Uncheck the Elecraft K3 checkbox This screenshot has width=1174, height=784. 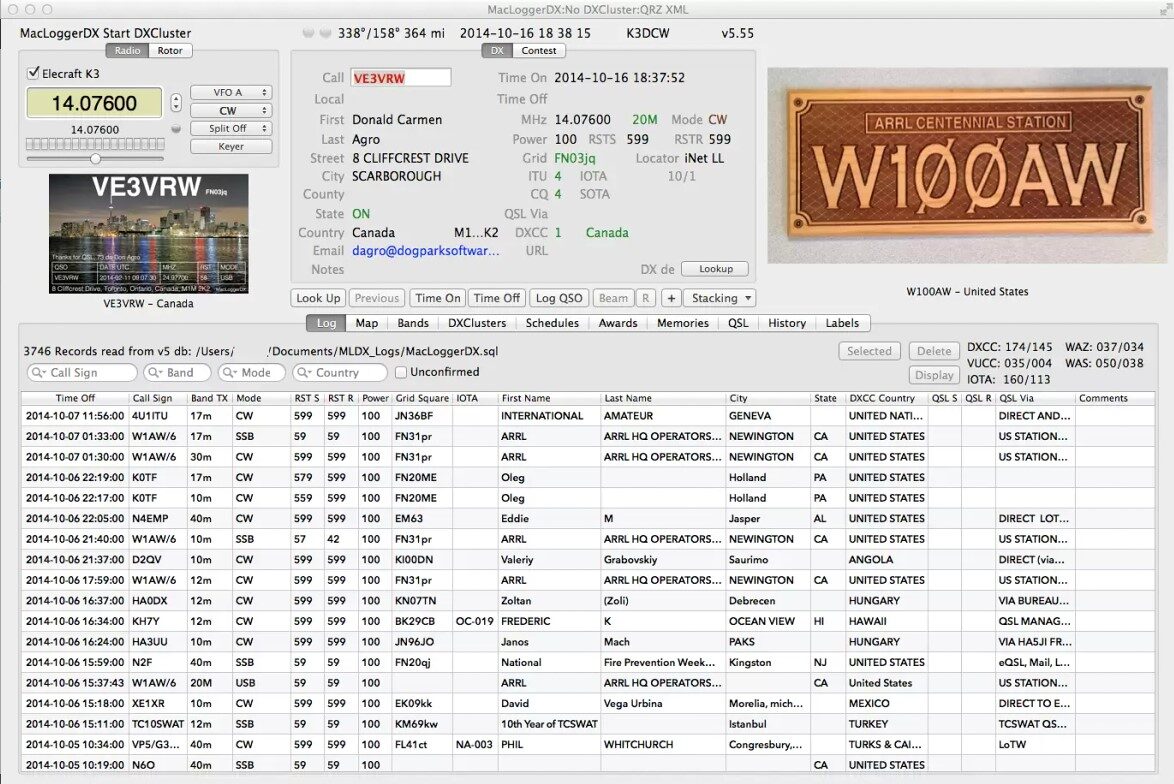[34, 73]
